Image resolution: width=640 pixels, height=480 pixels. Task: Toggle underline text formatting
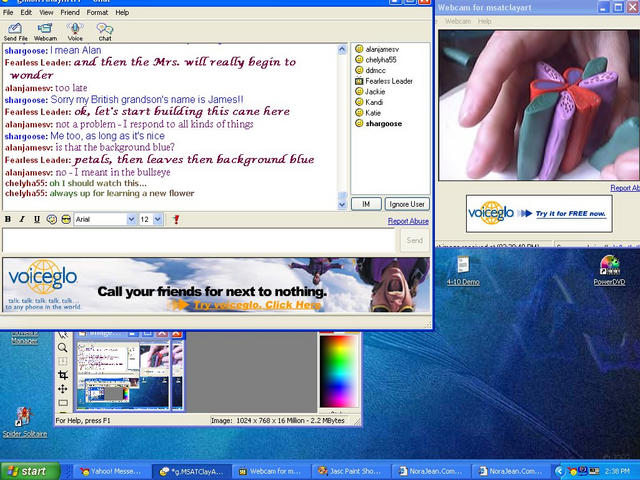[37, 220]
